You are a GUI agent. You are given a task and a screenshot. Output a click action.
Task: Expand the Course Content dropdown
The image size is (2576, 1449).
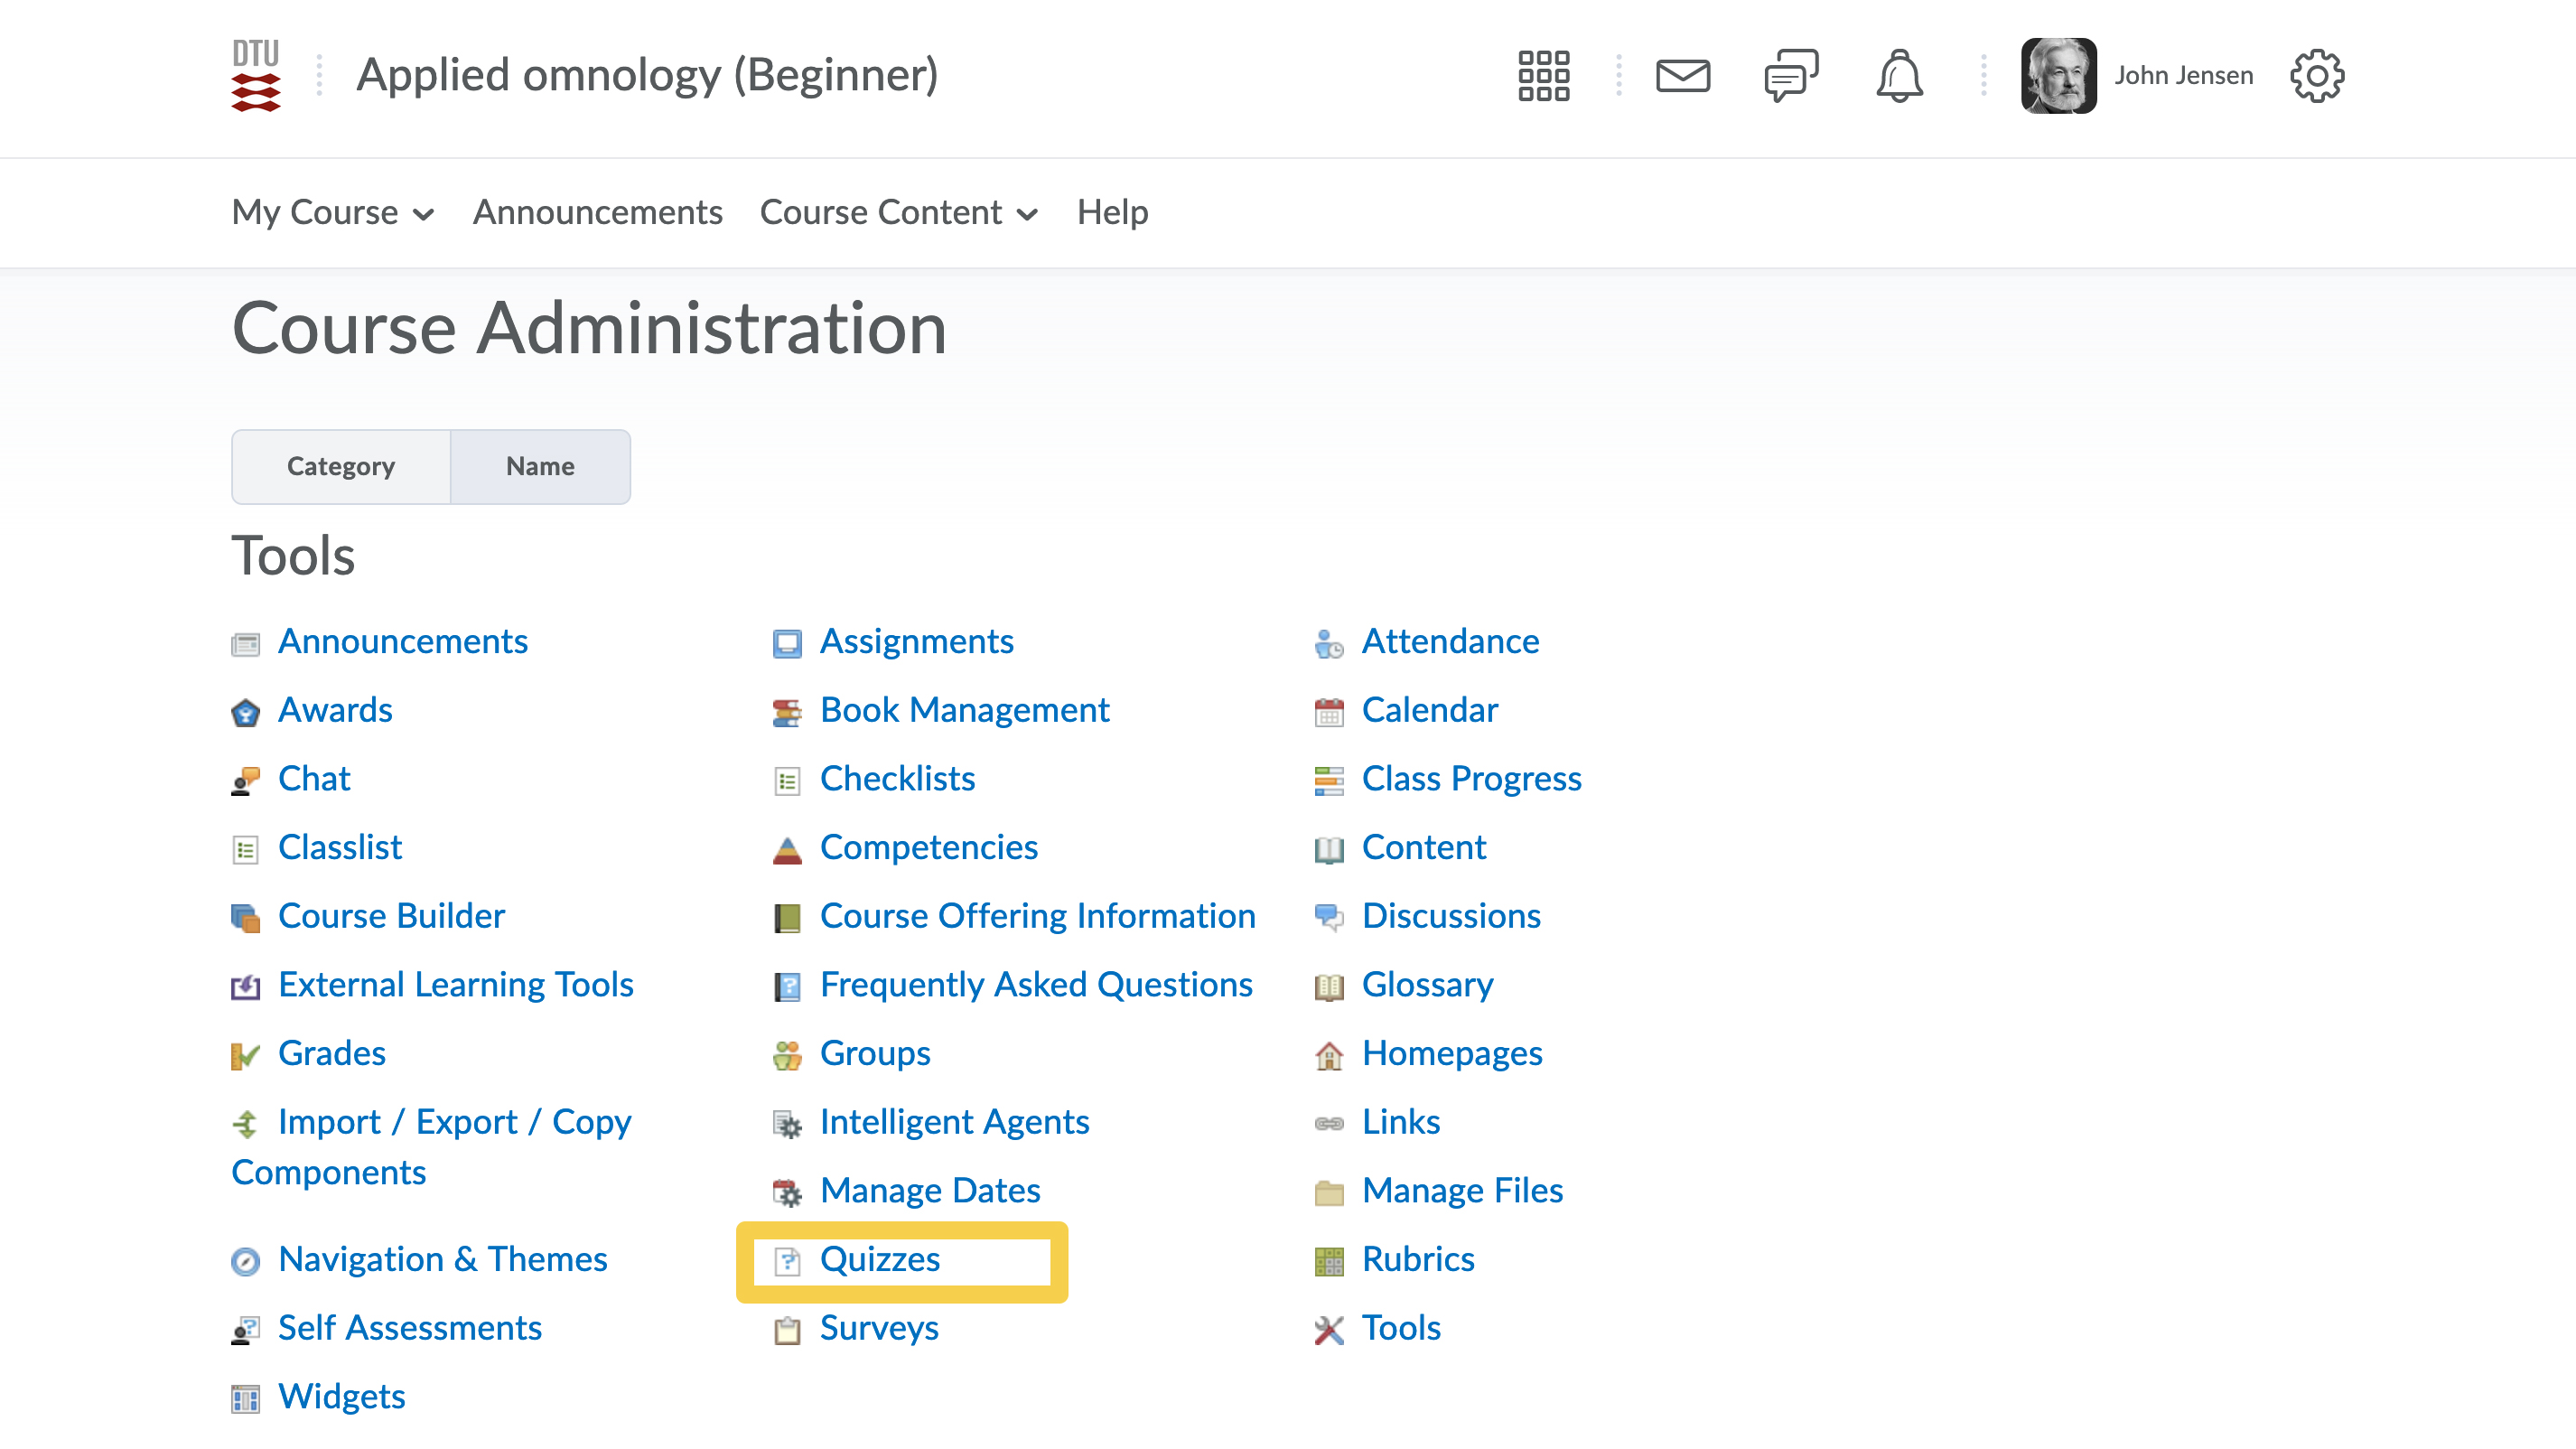[x=898, y=213]
